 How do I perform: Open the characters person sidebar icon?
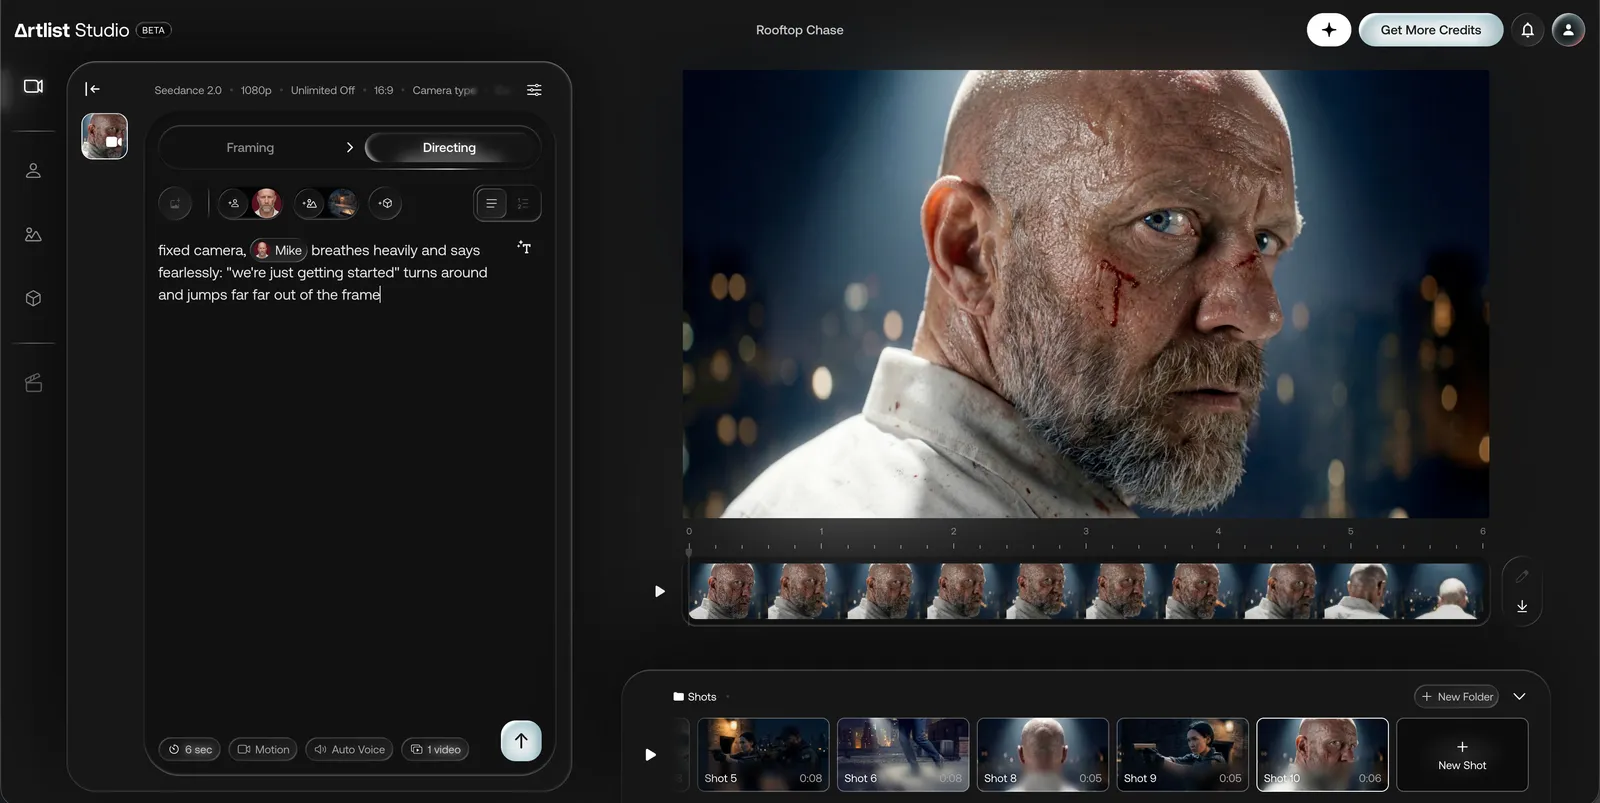pos(33,171)
